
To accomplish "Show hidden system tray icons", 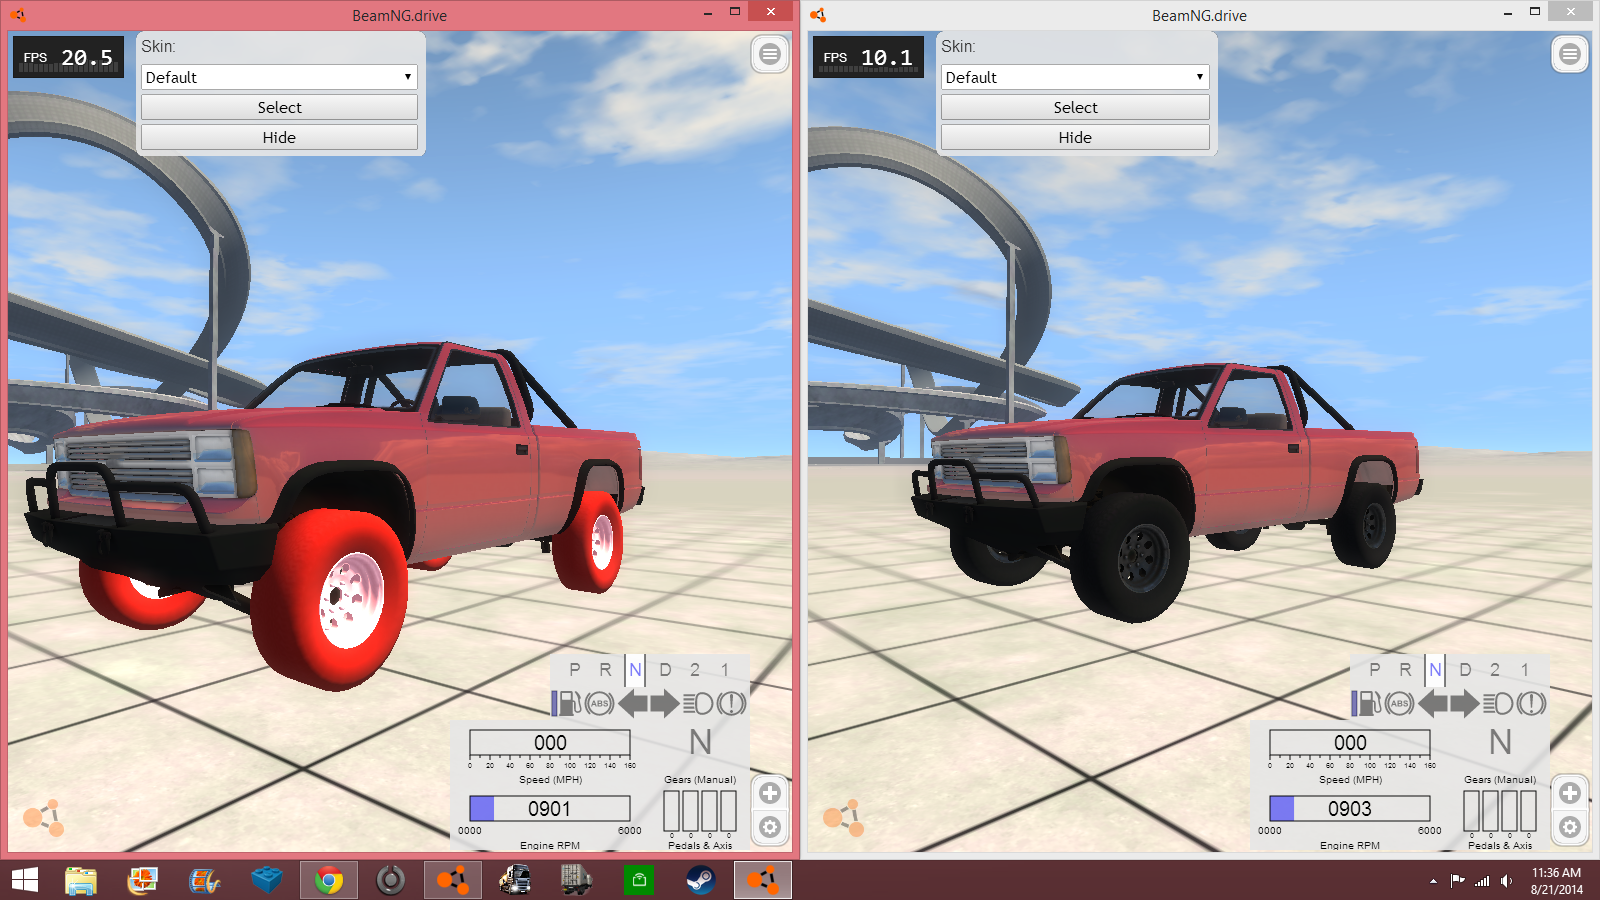I will (x=1433, y=881).
